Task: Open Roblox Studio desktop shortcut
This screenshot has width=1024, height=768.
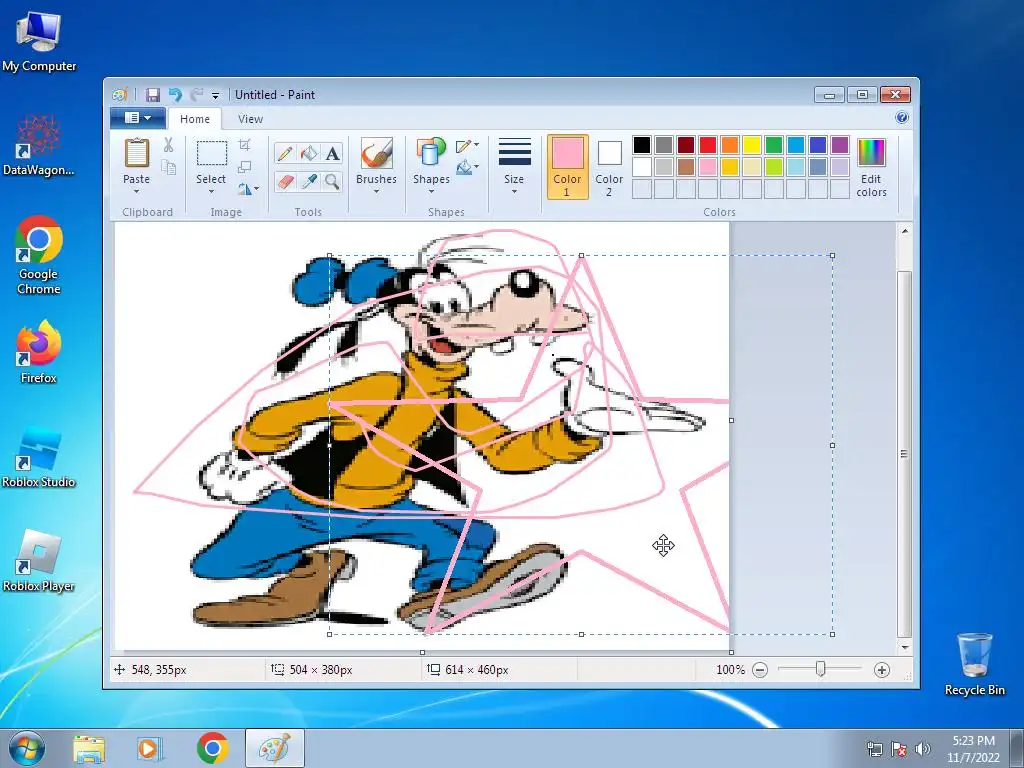Action: tap(39, 457)
